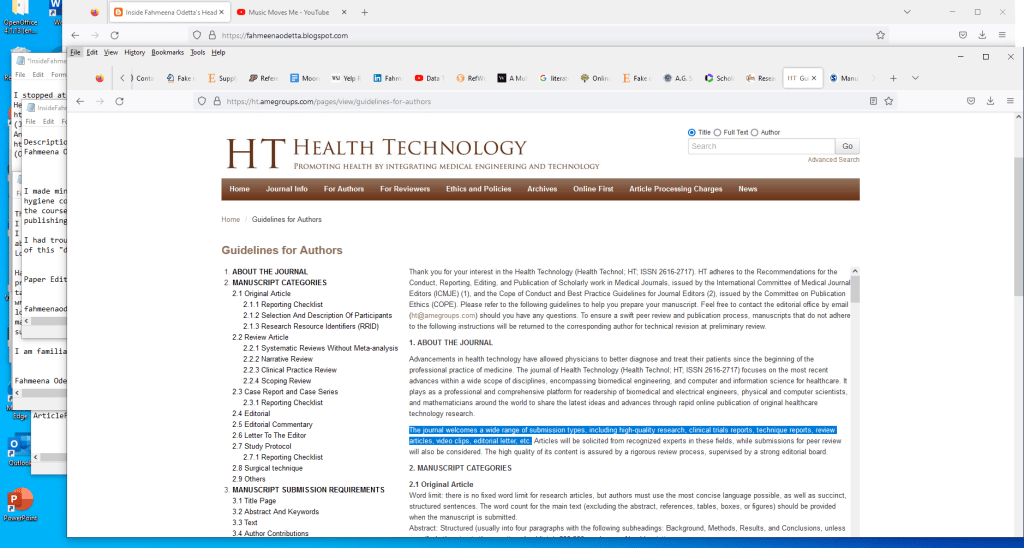This screenshot has width=1024, height=548.
Task: Select the Title search radio button
Action: (x=692, y=133)
